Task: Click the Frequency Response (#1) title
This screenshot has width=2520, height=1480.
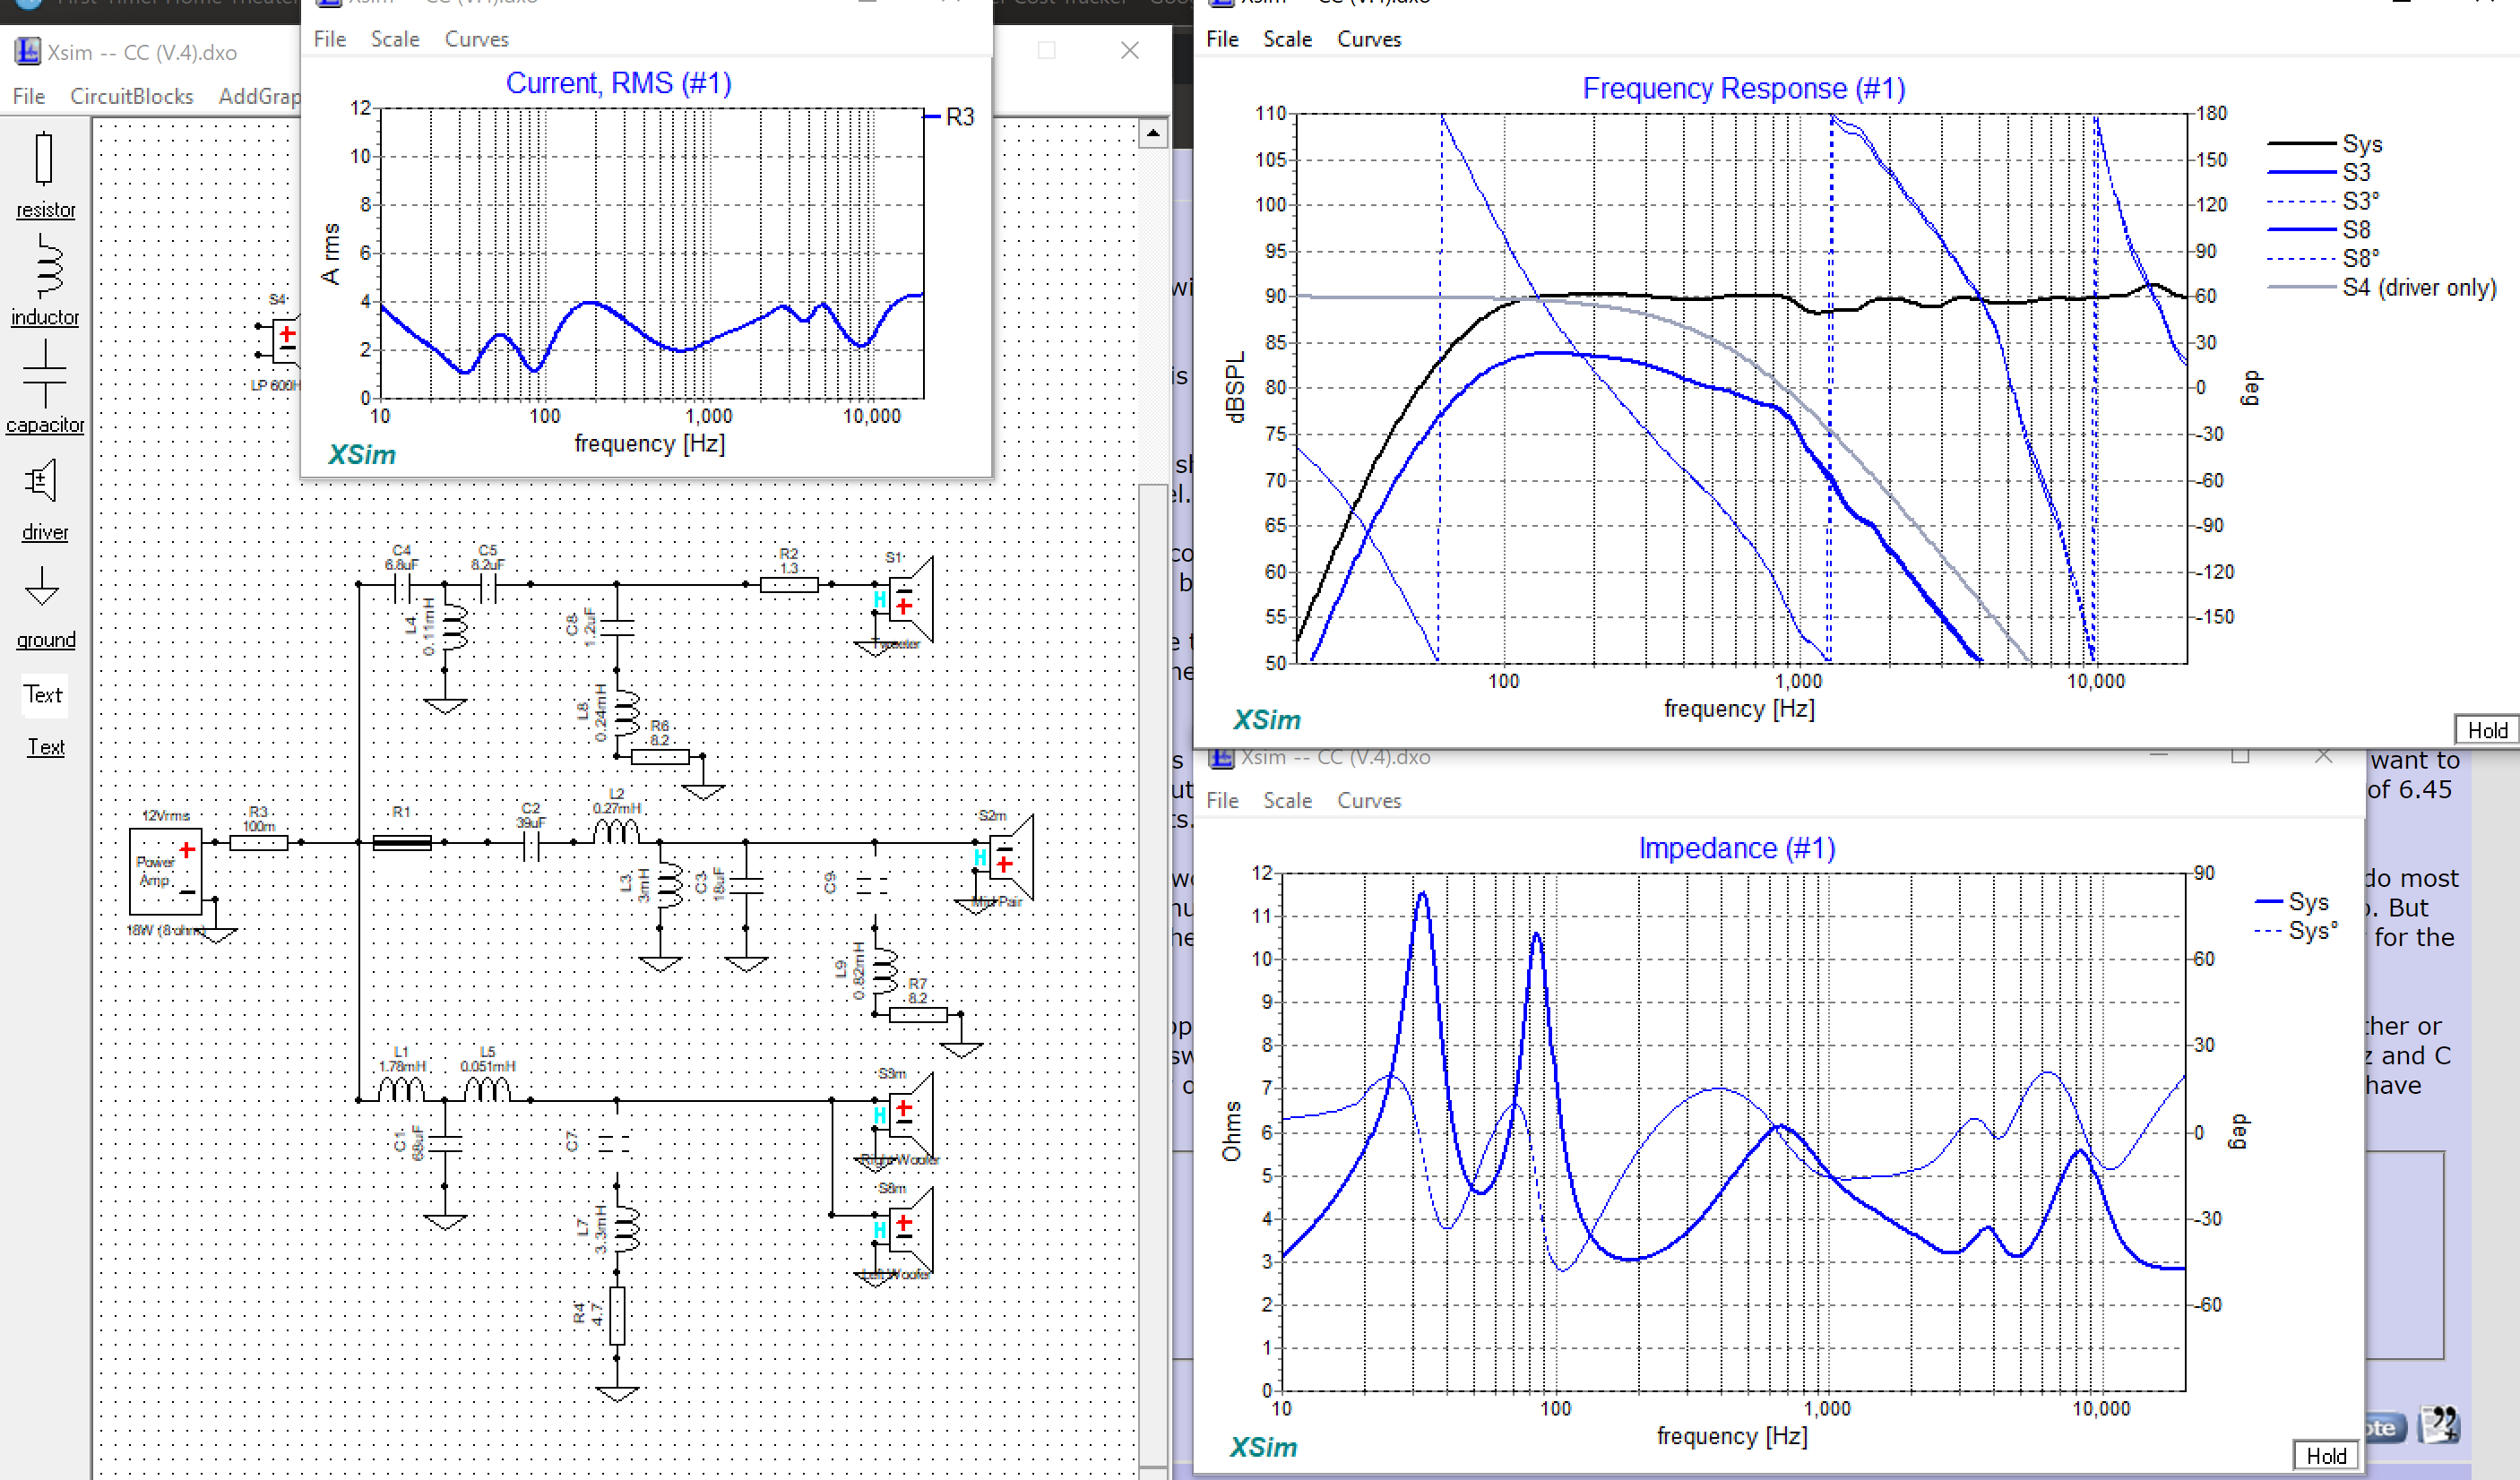Action: 1743,88
